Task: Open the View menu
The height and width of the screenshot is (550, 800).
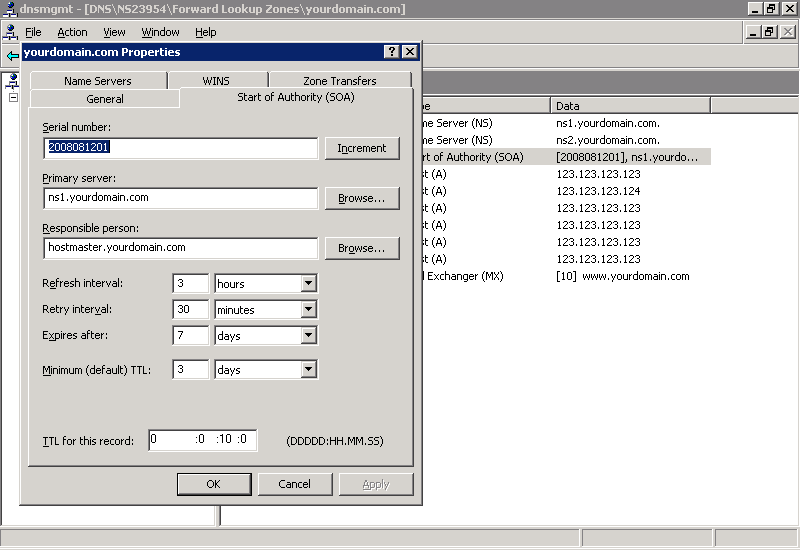Action: [x=114, y=32]
